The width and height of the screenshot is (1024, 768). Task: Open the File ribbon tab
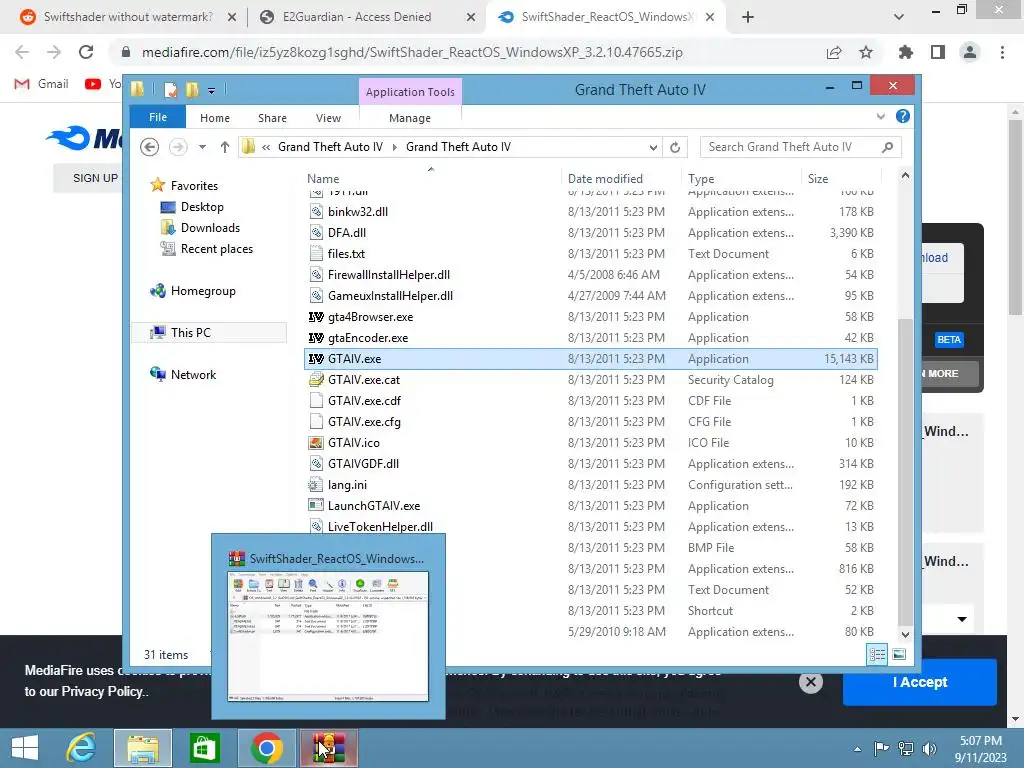pos(158,117)
